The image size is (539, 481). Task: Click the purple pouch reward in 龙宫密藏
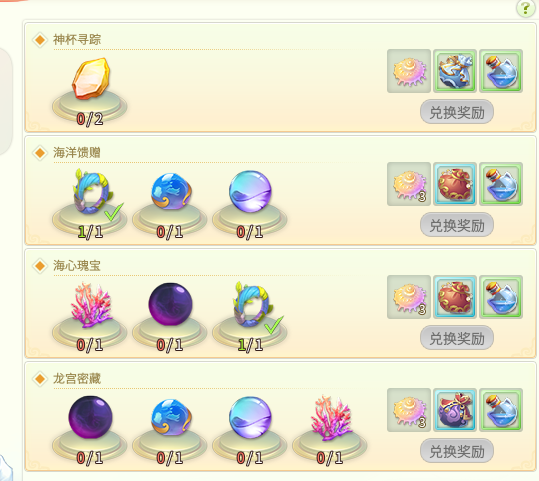pyautogui.click(x=455, y=410)
